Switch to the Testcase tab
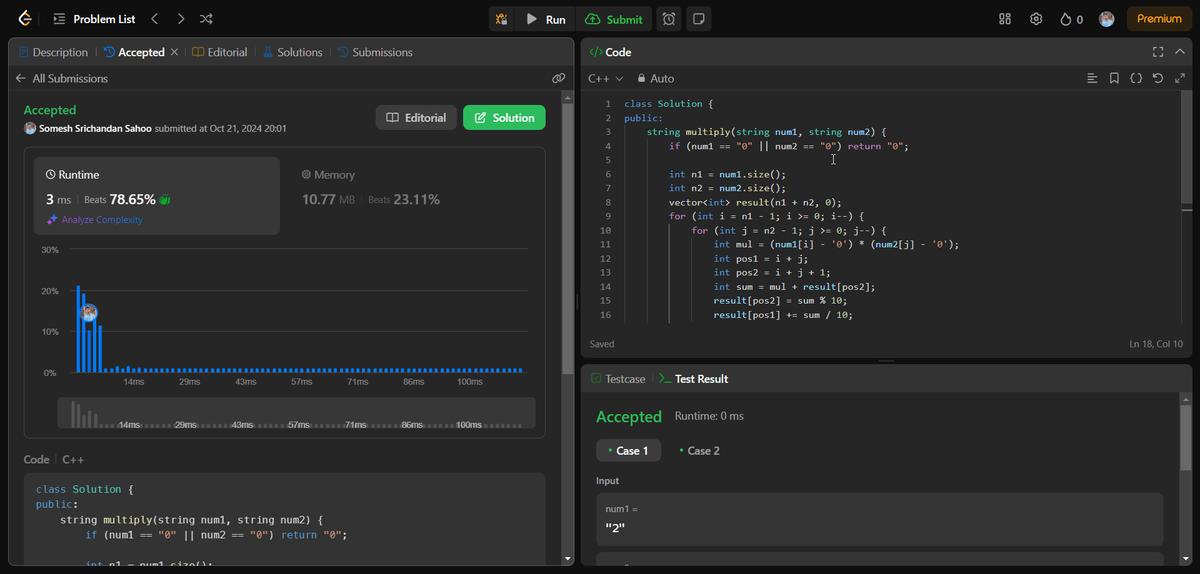The width and height of the screenshot is (1200, 574). 618,379
